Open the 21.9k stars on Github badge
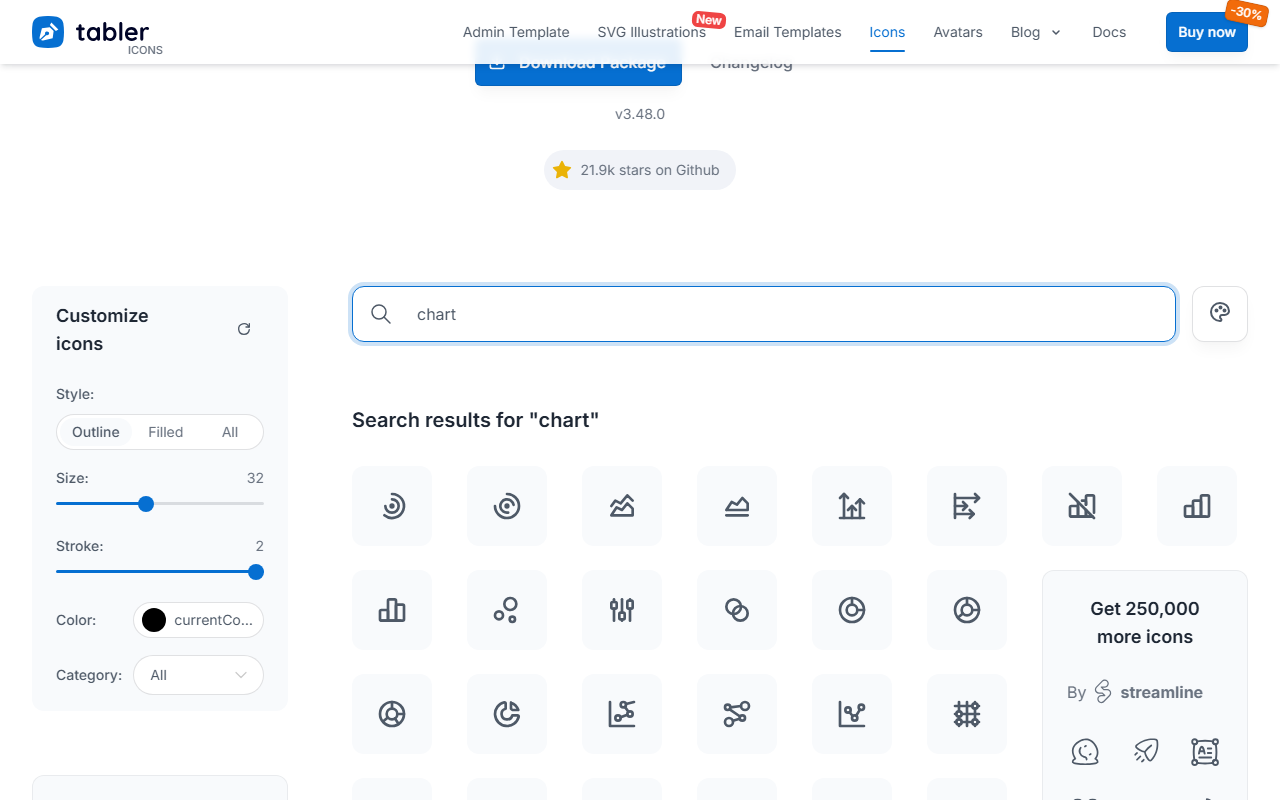Image resolution: width=1280 pixels, height=800 pixels. 640,170
